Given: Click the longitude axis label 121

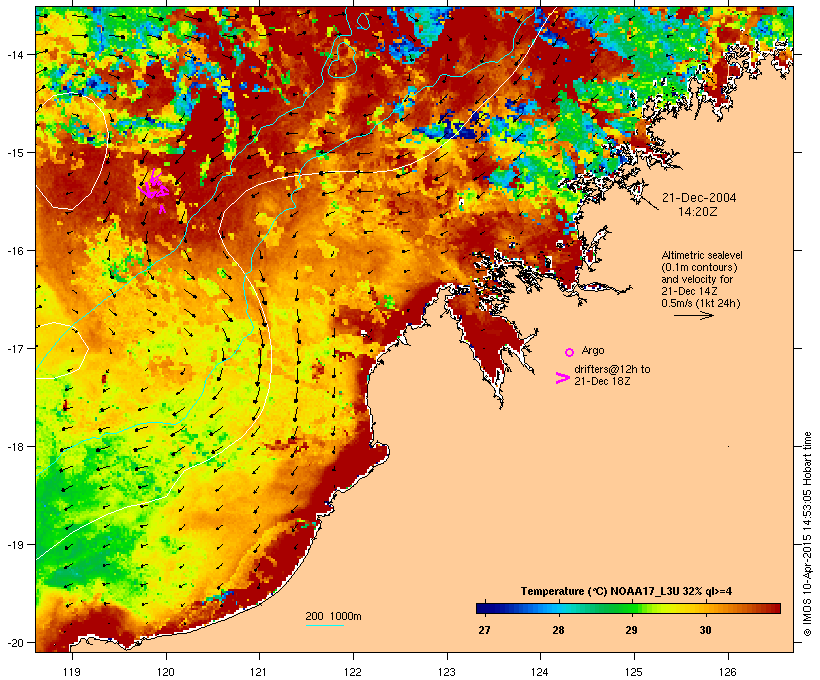Looking at the screenshot, I should (x=259, y=672).
